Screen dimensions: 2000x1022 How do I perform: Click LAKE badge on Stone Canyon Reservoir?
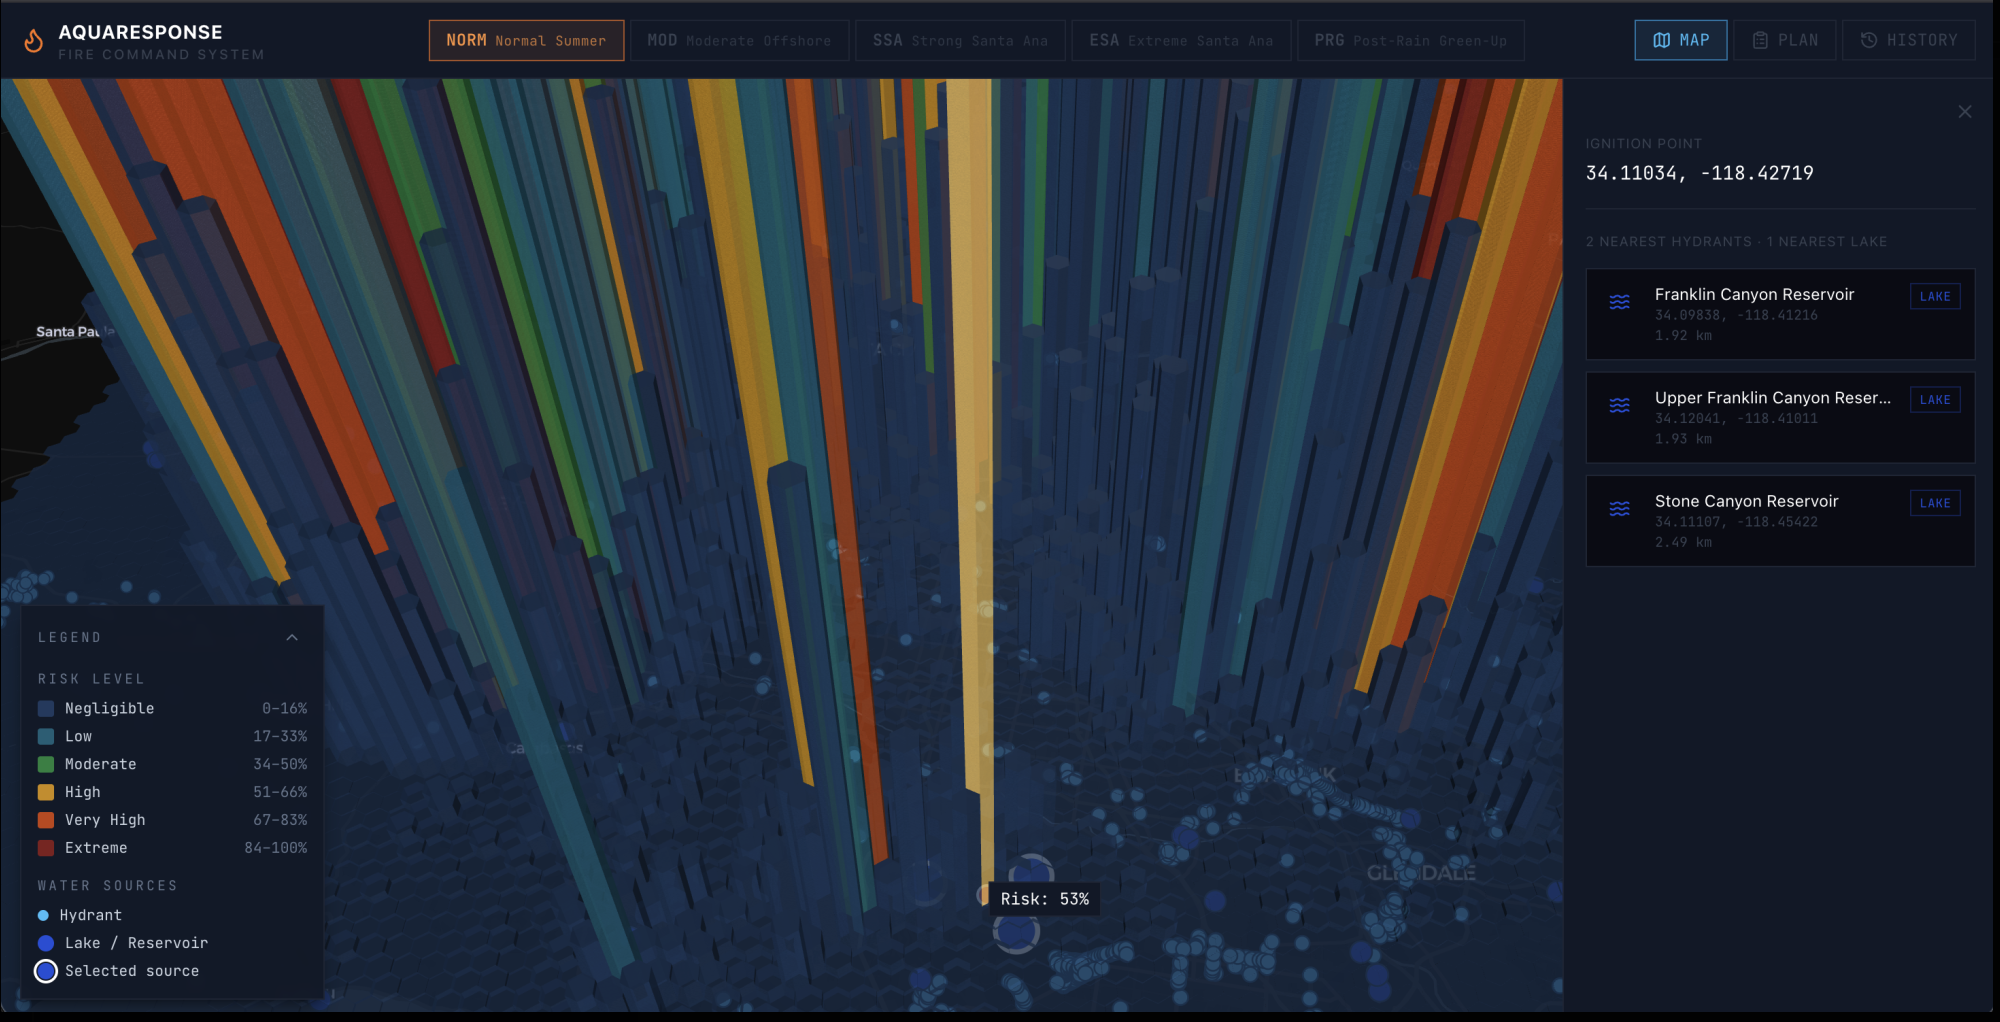(x=1935, y=503)
